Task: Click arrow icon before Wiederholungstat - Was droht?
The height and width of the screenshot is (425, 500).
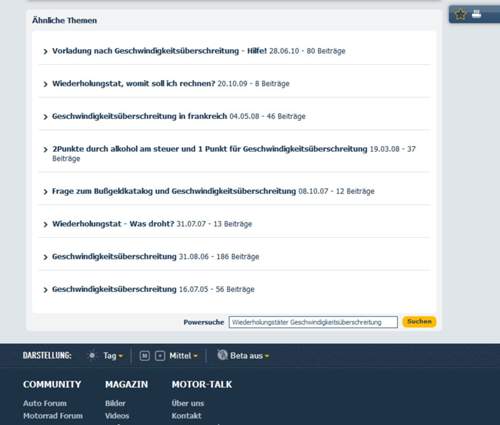Action: point(45,224)
